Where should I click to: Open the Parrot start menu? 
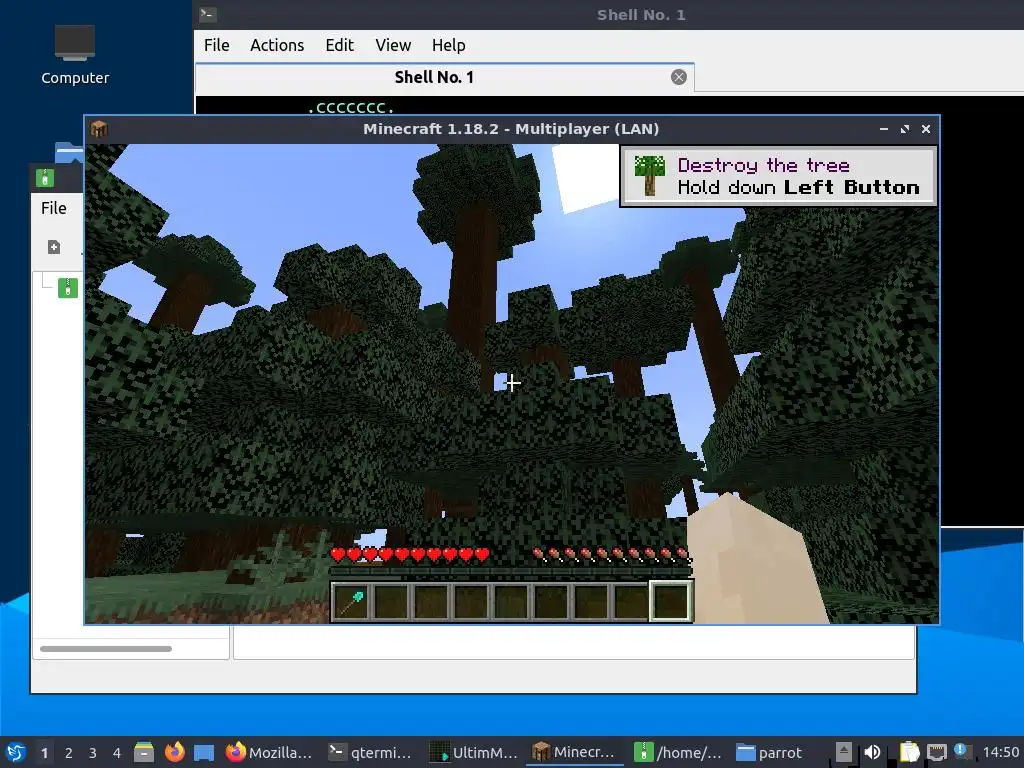tap(16, 752)
